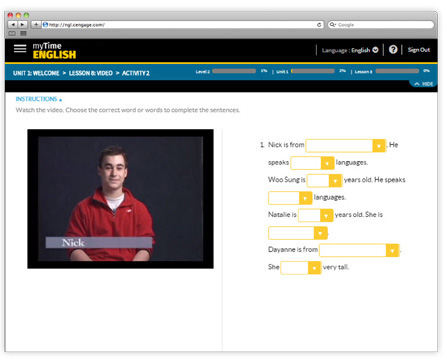This screenshot has width=447, height=360.
Task: Open dropdown after 'Dayanne is from'
Action: 359,250
